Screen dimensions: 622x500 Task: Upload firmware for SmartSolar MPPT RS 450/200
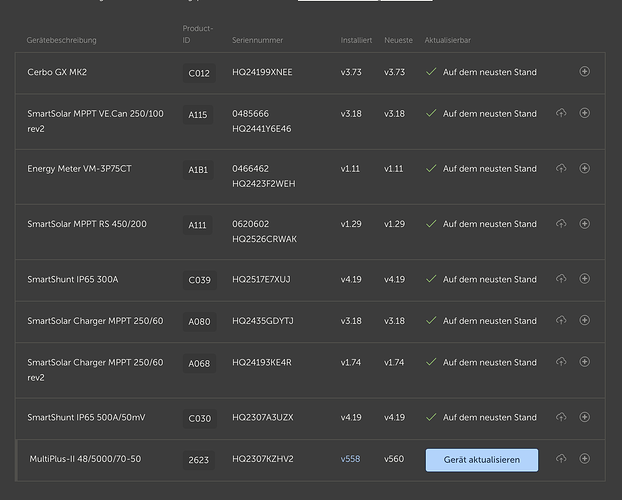(561, 223)
